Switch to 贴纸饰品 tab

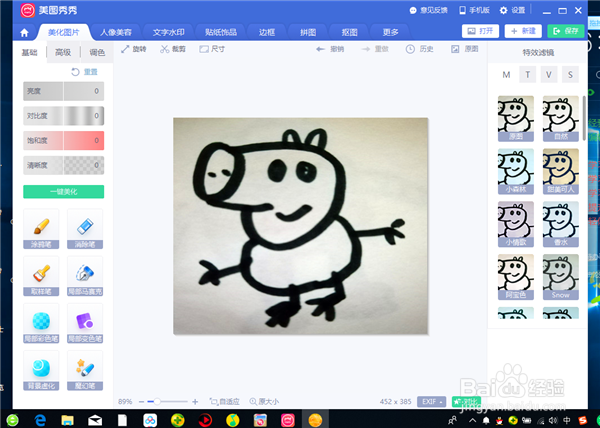pyautogui.click(x=221, y=33)
